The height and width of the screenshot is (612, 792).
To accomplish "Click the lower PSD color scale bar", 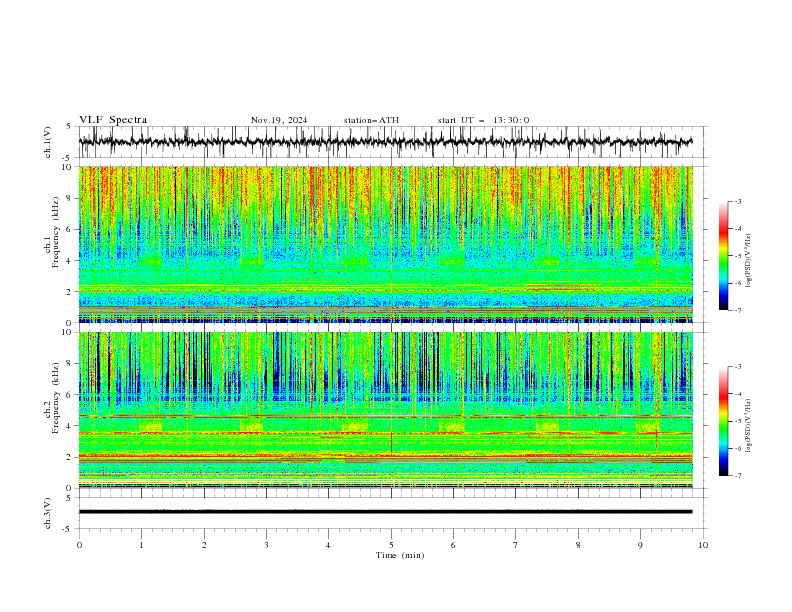I will click(724, 421).
